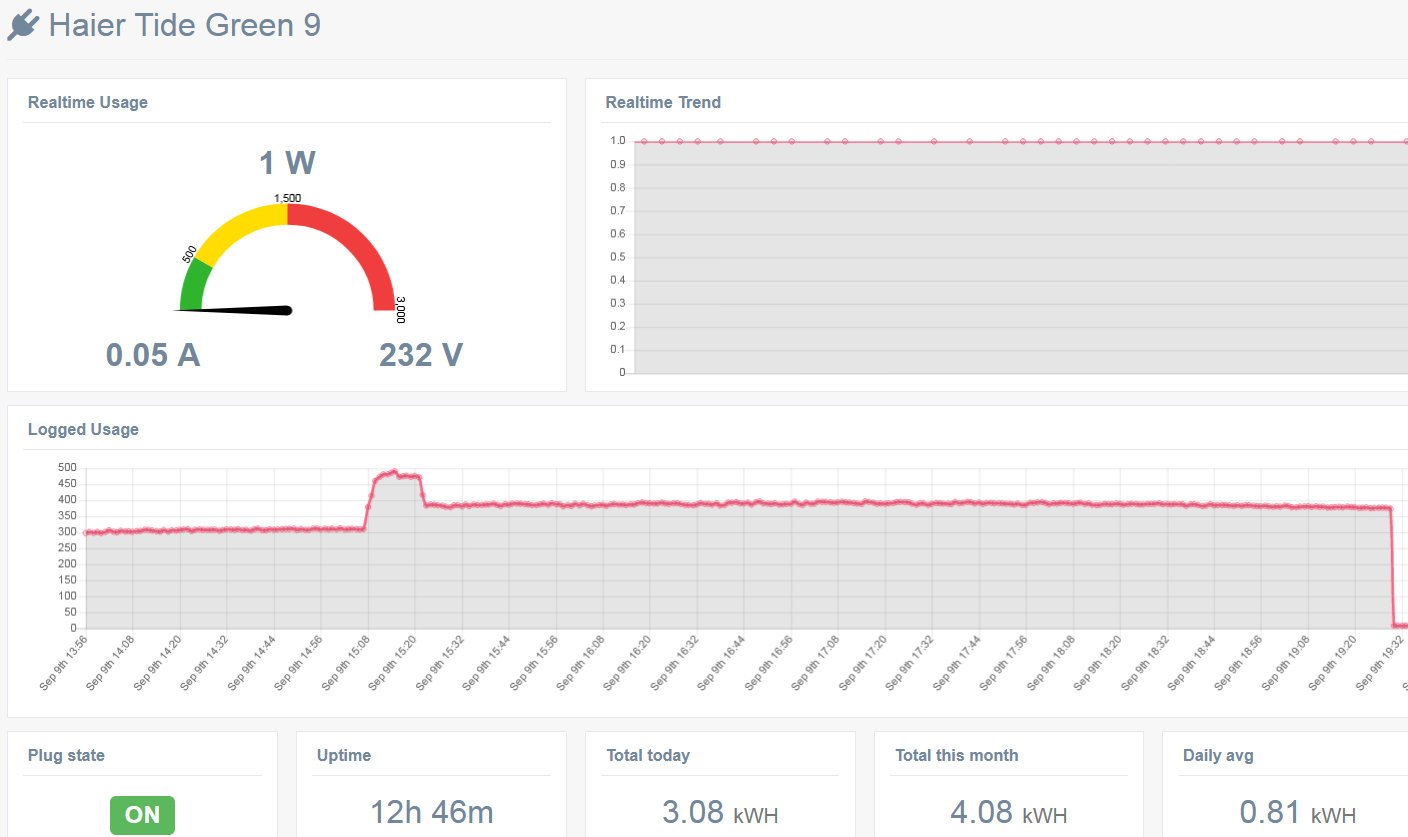
Task: Click the Sep 9th 18:44 axis label
Action: point(1193,664)
